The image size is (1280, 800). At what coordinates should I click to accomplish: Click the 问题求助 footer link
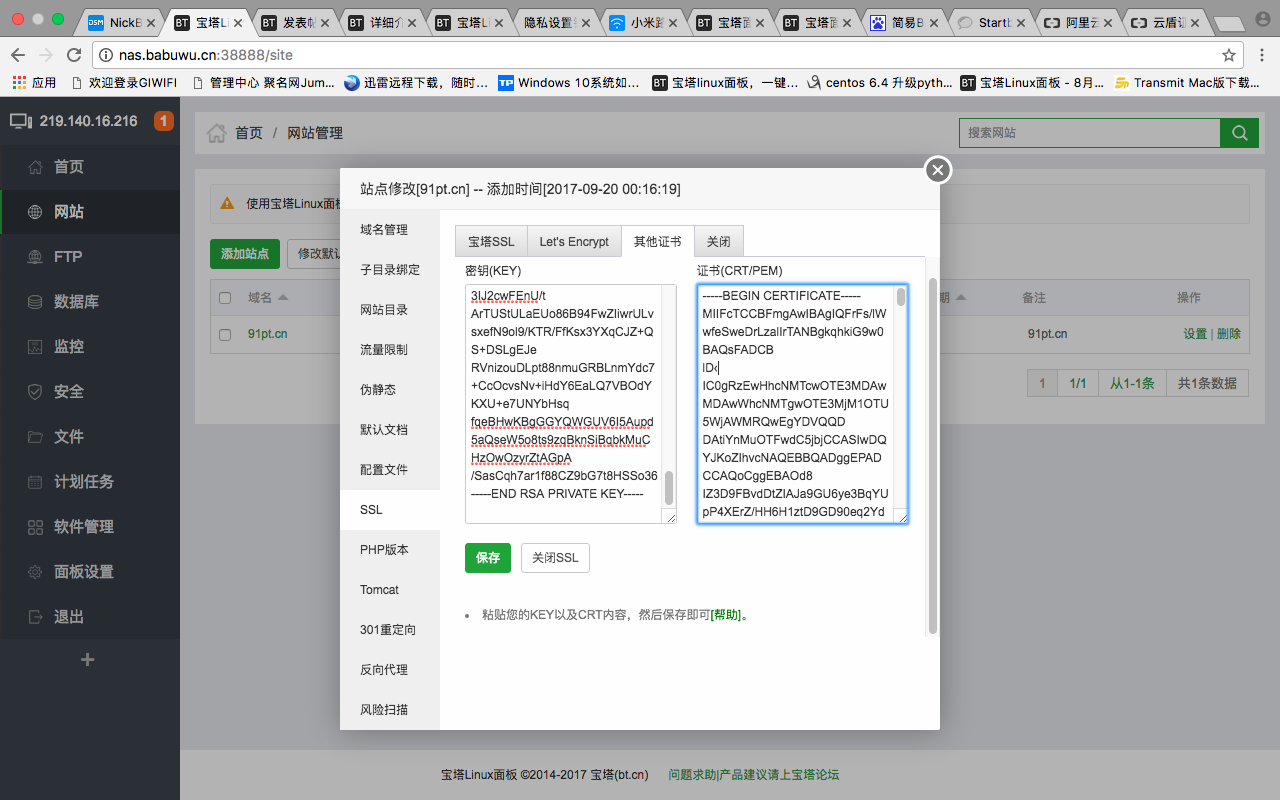point(692,775)
